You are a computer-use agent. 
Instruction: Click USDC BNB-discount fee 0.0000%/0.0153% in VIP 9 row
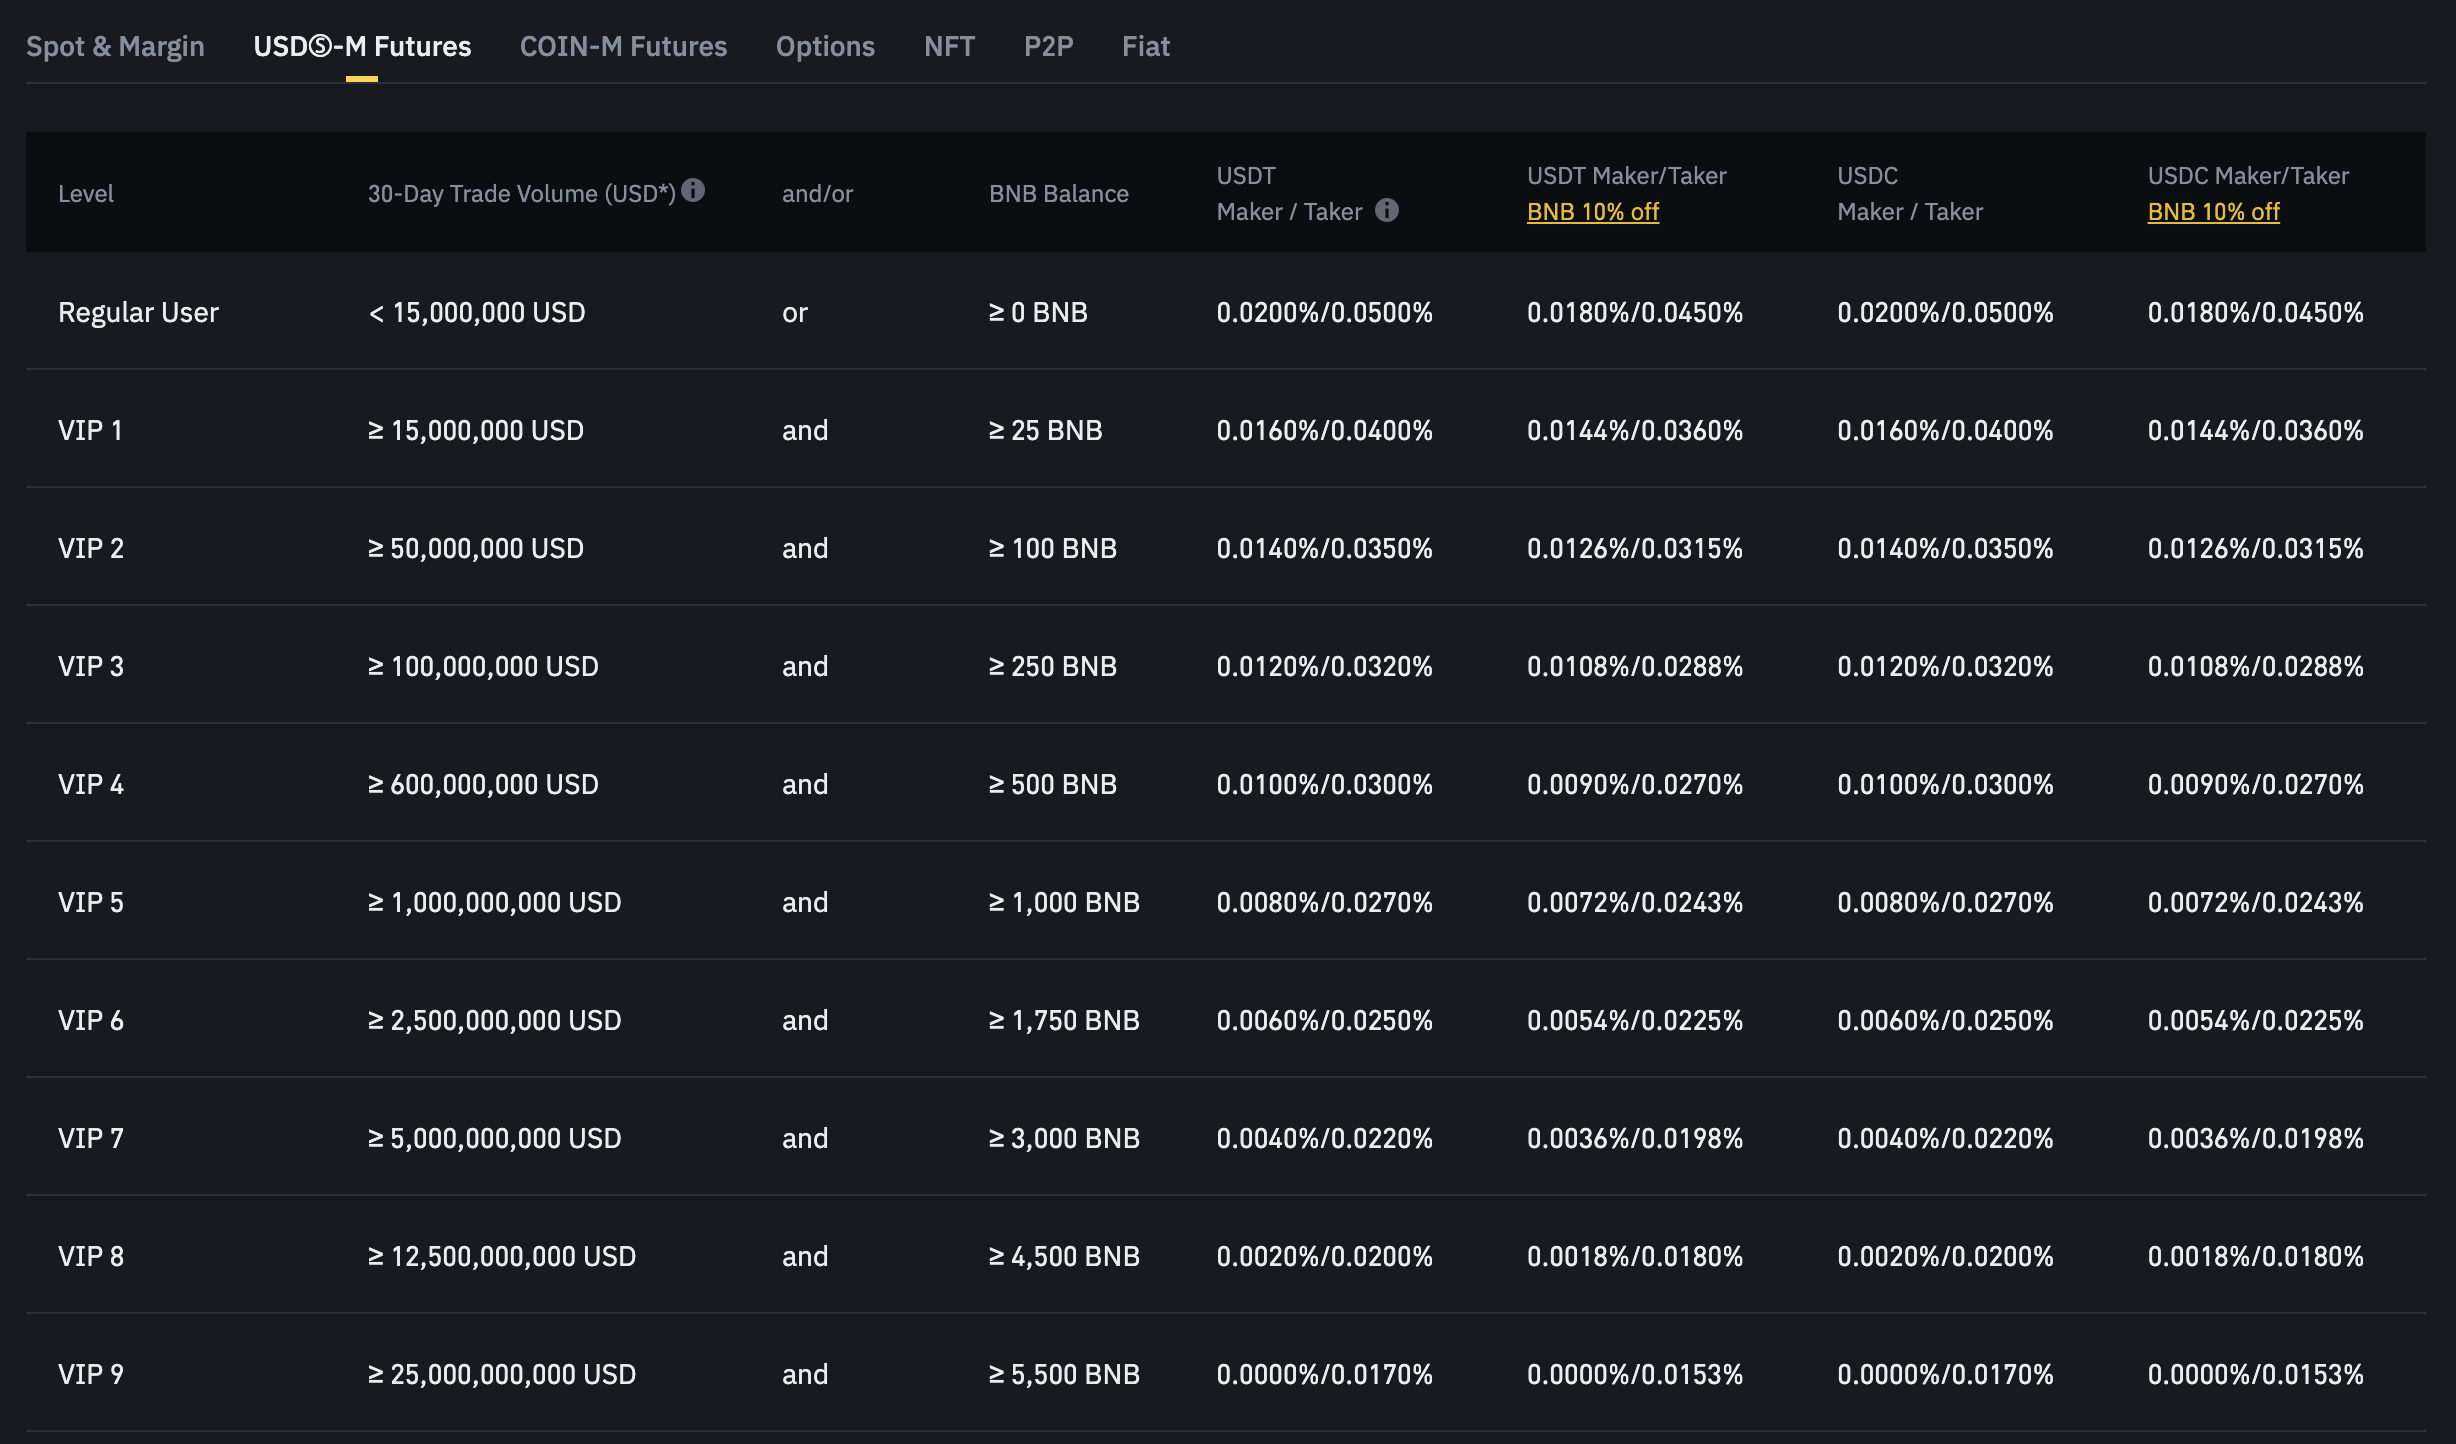(x=2256, y=1374)
